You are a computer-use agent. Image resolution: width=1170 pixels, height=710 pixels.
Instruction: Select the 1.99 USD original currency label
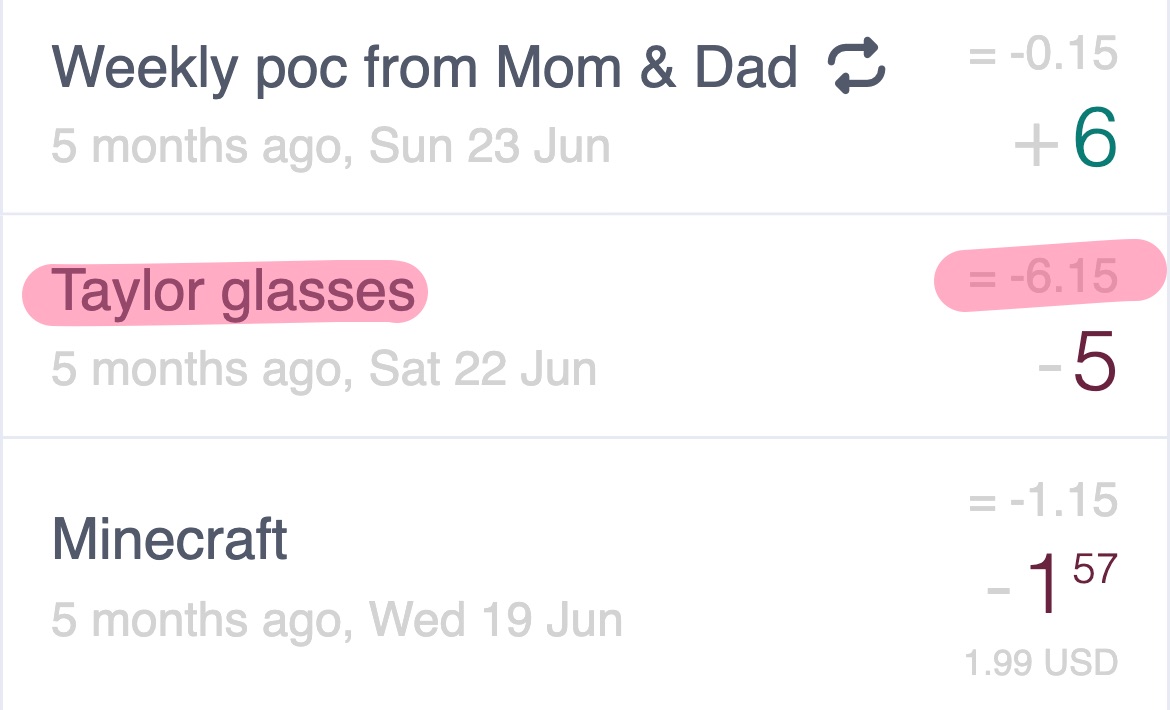(1041, 662)
